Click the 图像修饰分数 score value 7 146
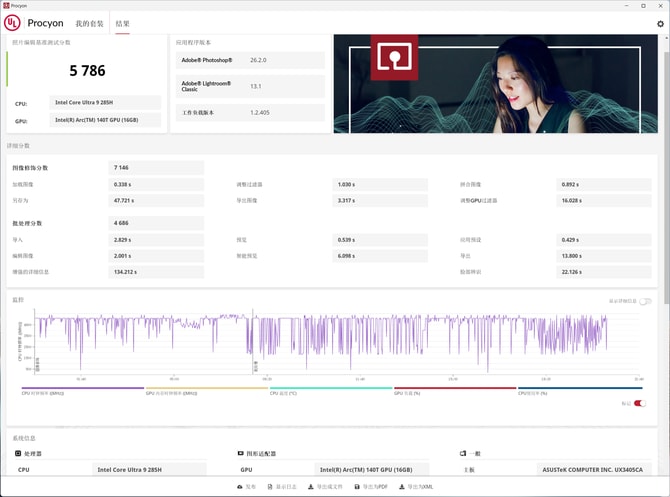Screen dimensions: 670x497 click(156, 168)
